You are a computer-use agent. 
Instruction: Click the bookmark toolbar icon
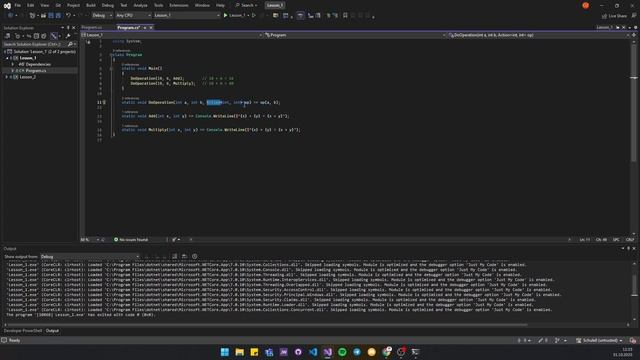(x=345, y=15)
